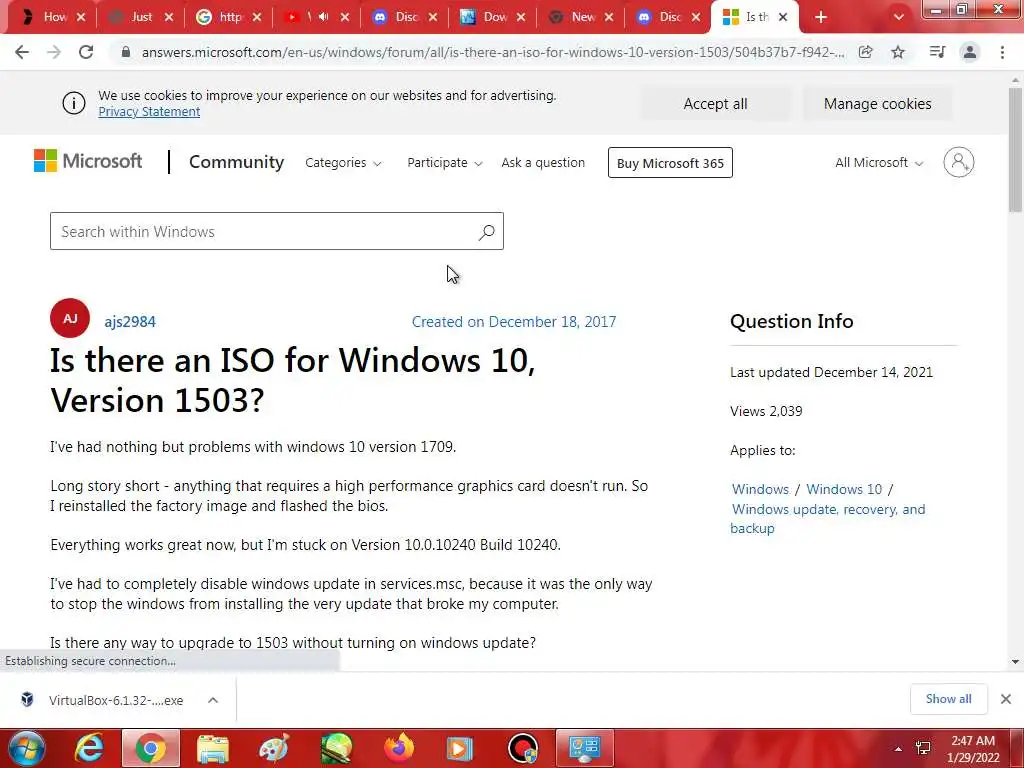Expand VirtualBox download options chevron
This screenshot has height=768, width=1024.
[x=213, y=700]
